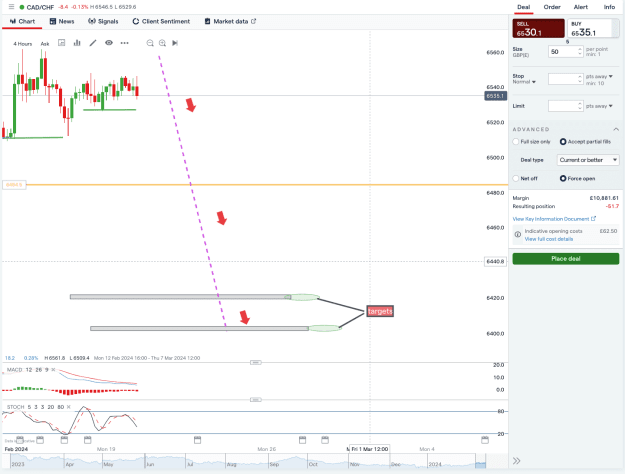Remove the MACD indicator with its X

point(53,370)
